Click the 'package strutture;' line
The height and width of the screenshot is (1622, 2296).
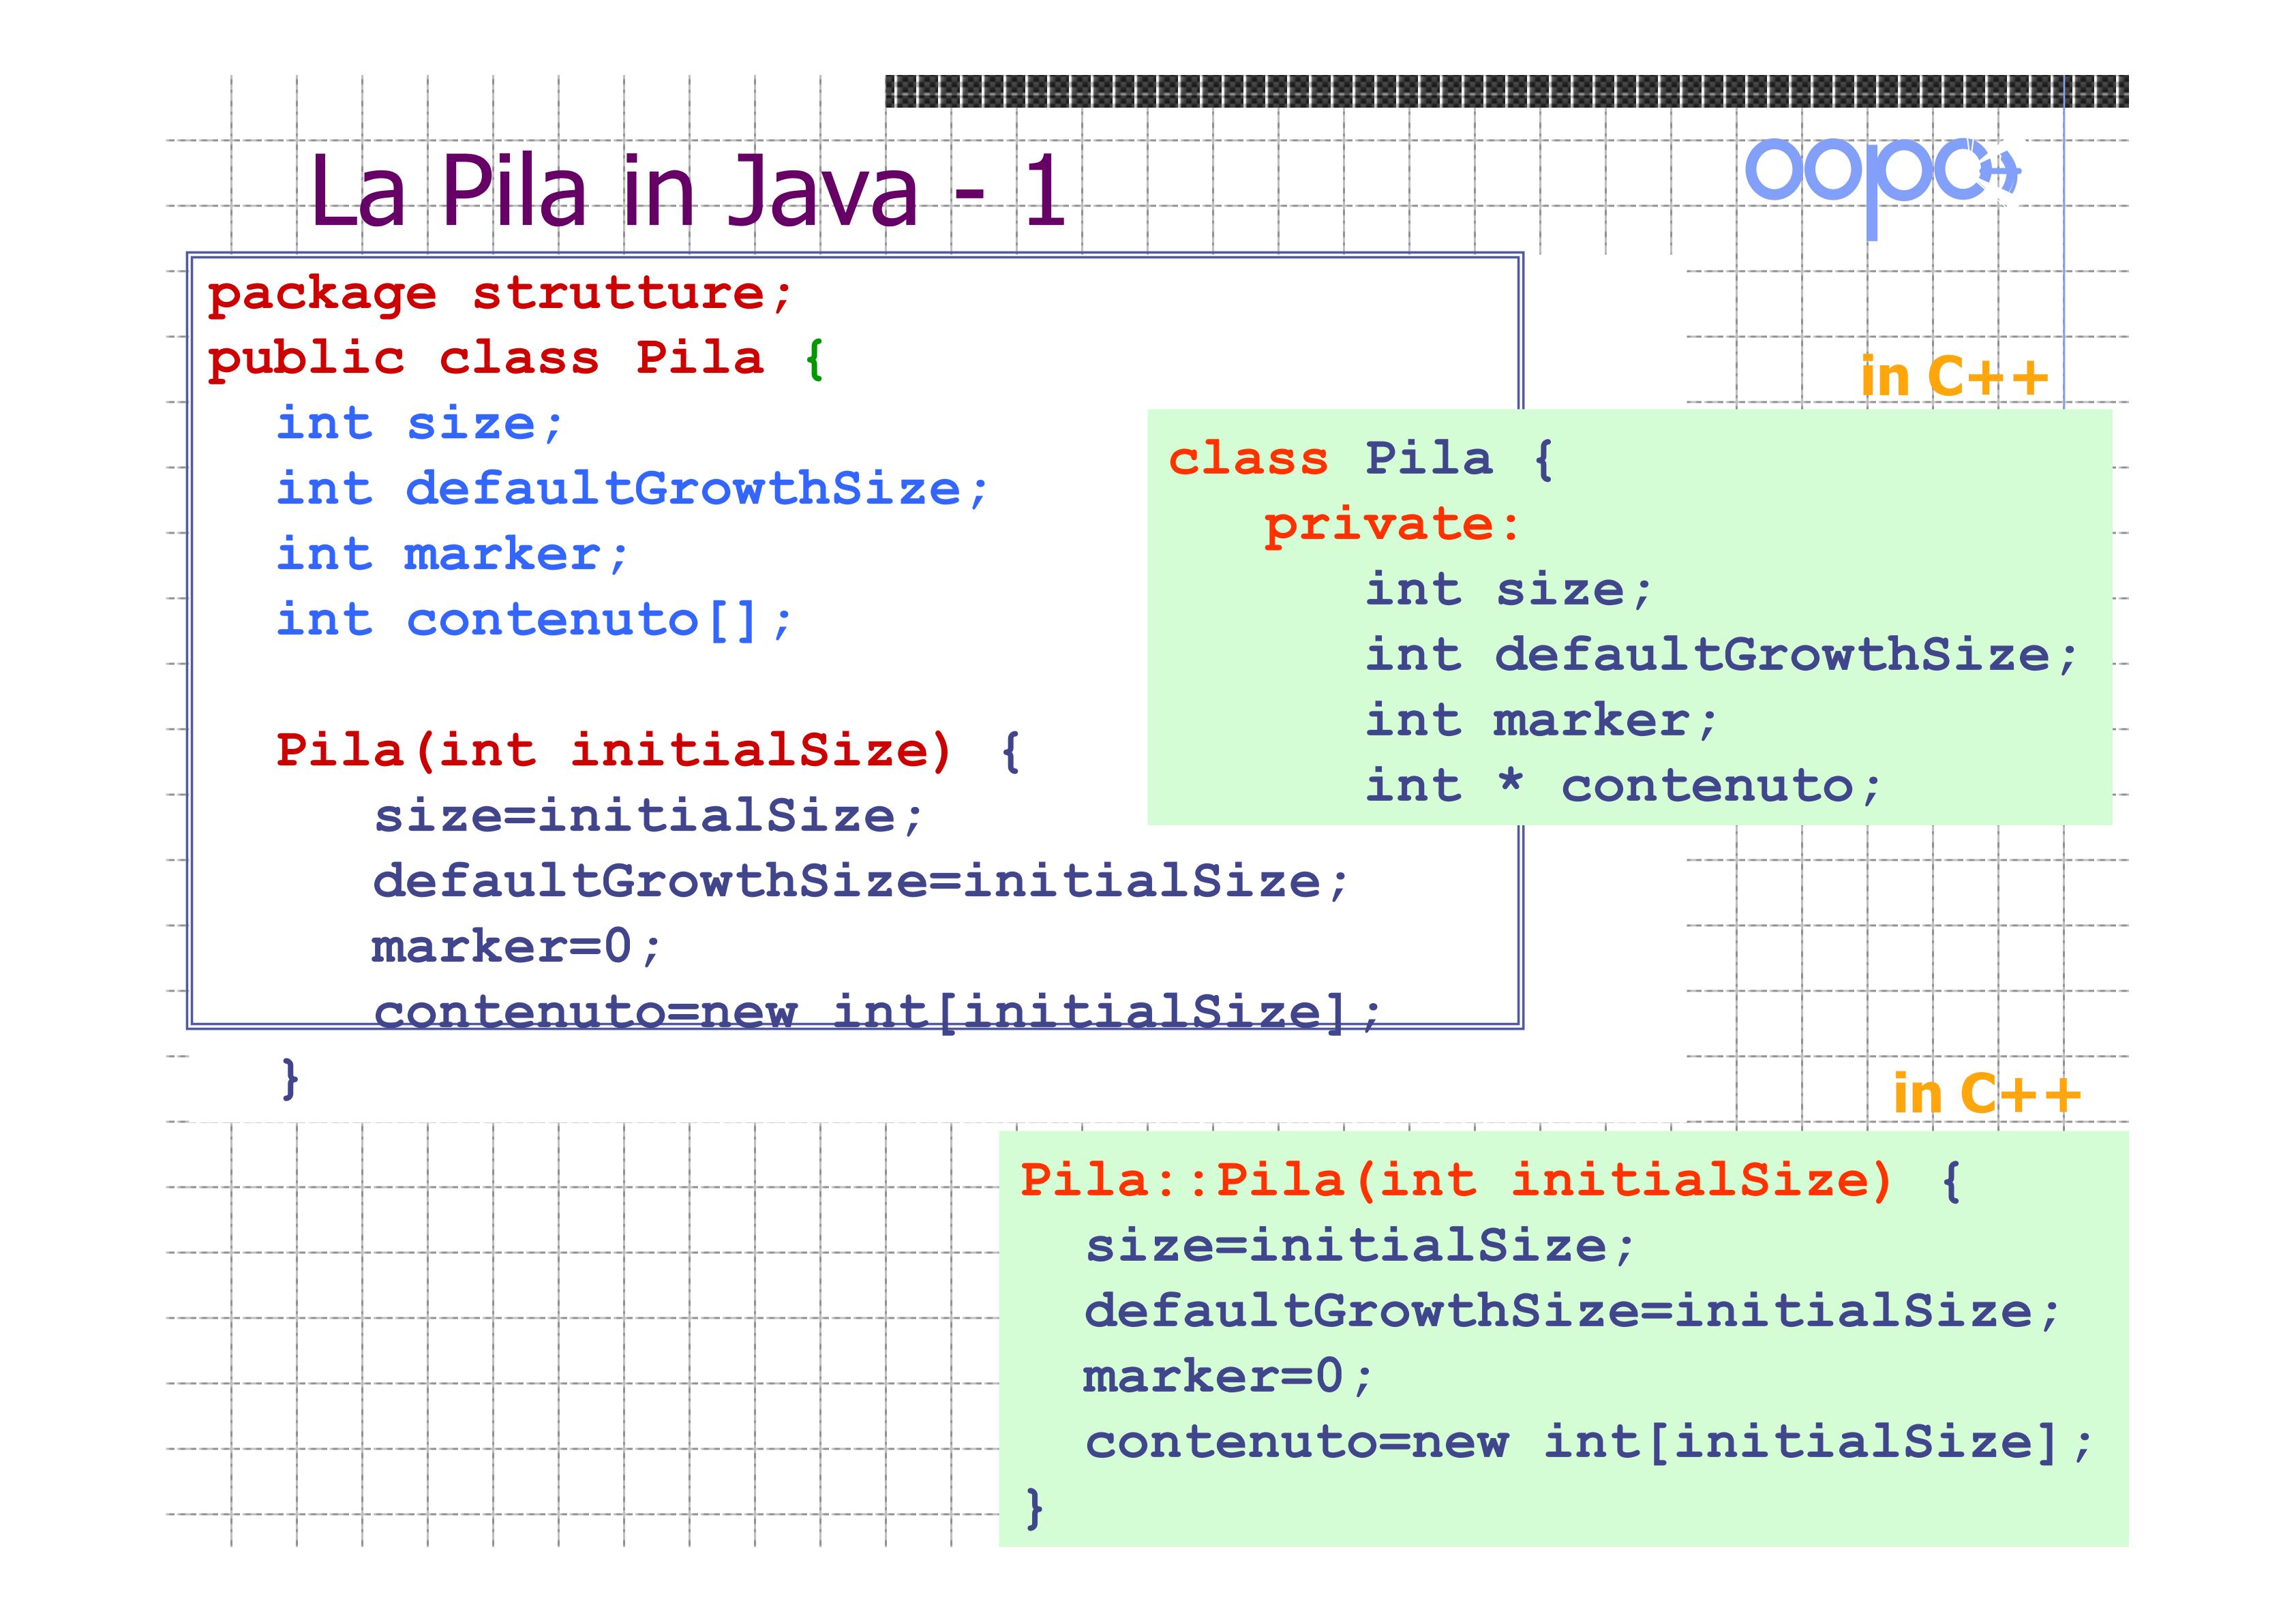pyautogui.click(x=500, y=294)
